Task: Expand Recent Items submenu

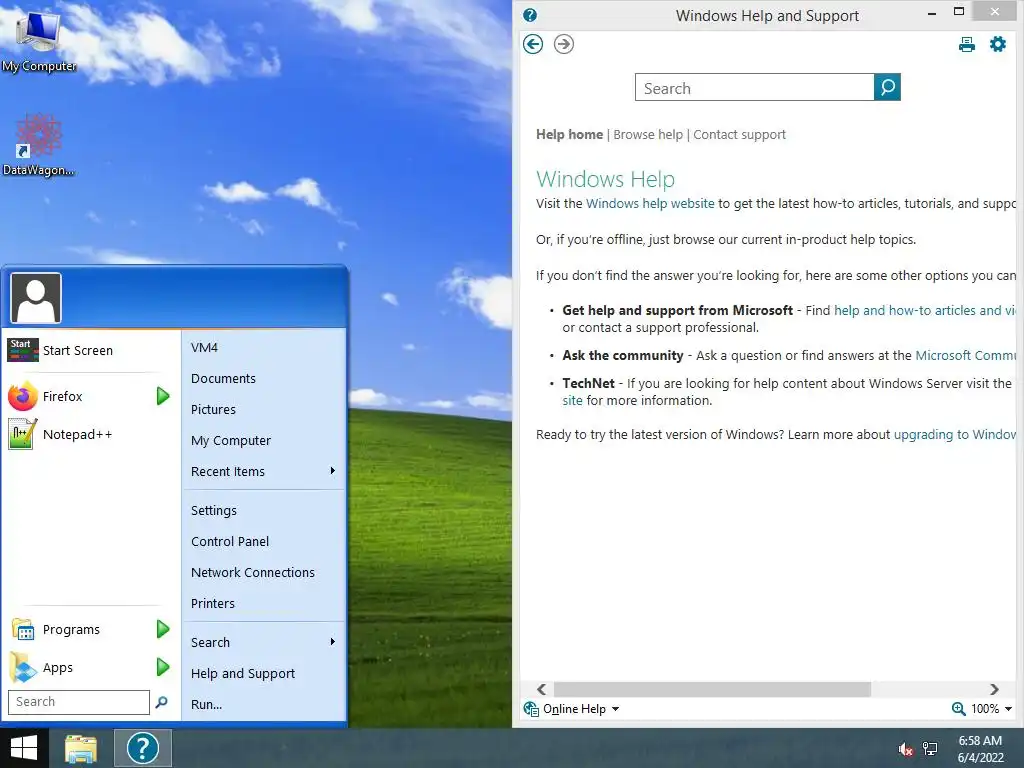Action: pos(263,472)
